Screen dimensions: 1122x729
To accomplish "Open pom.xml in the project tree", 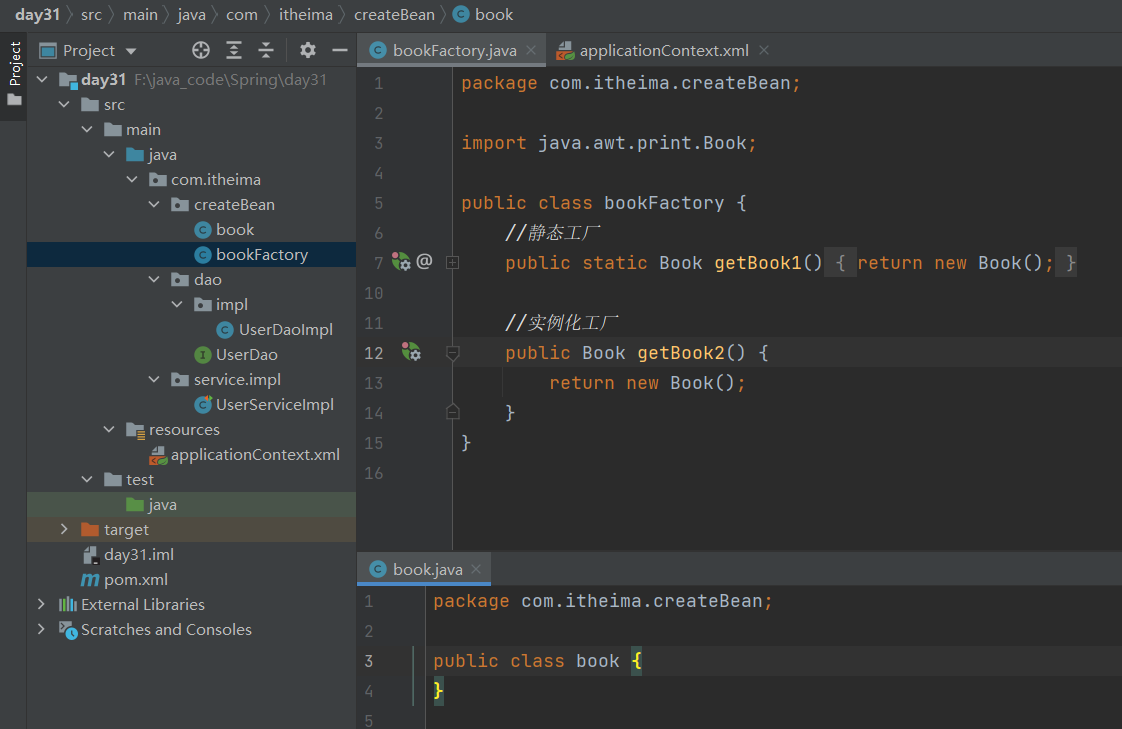I will (x=135, y=579).
